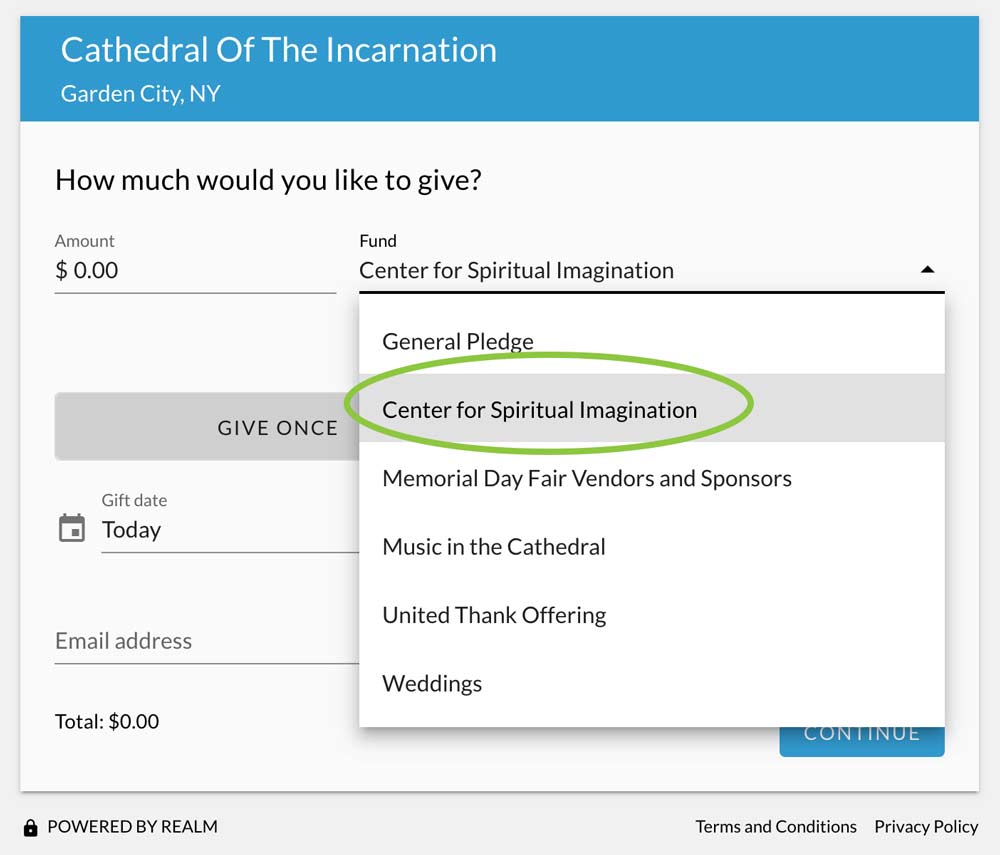Image resolution: width=1000 pixels, height=855 pixels.
Task: Click the Total $0.00 label
Action: (x=107, y=721)
